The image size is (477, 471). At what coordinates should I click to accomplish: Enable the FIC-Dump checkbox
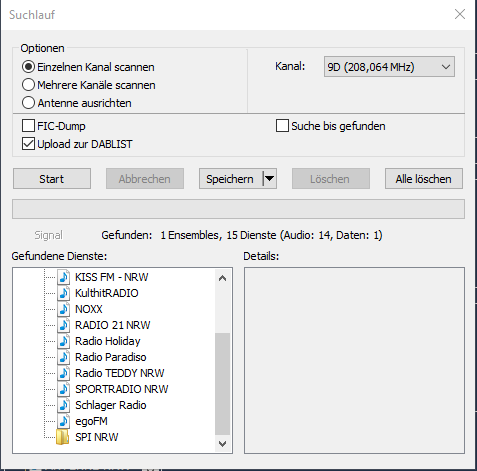pos(28,126)
